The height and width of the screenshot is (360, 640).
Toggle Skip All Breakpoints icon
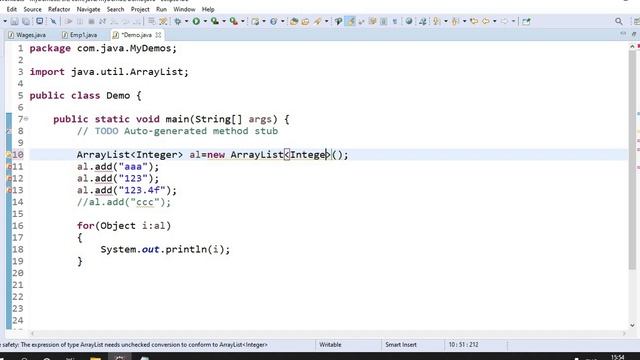tap(53, 21)
